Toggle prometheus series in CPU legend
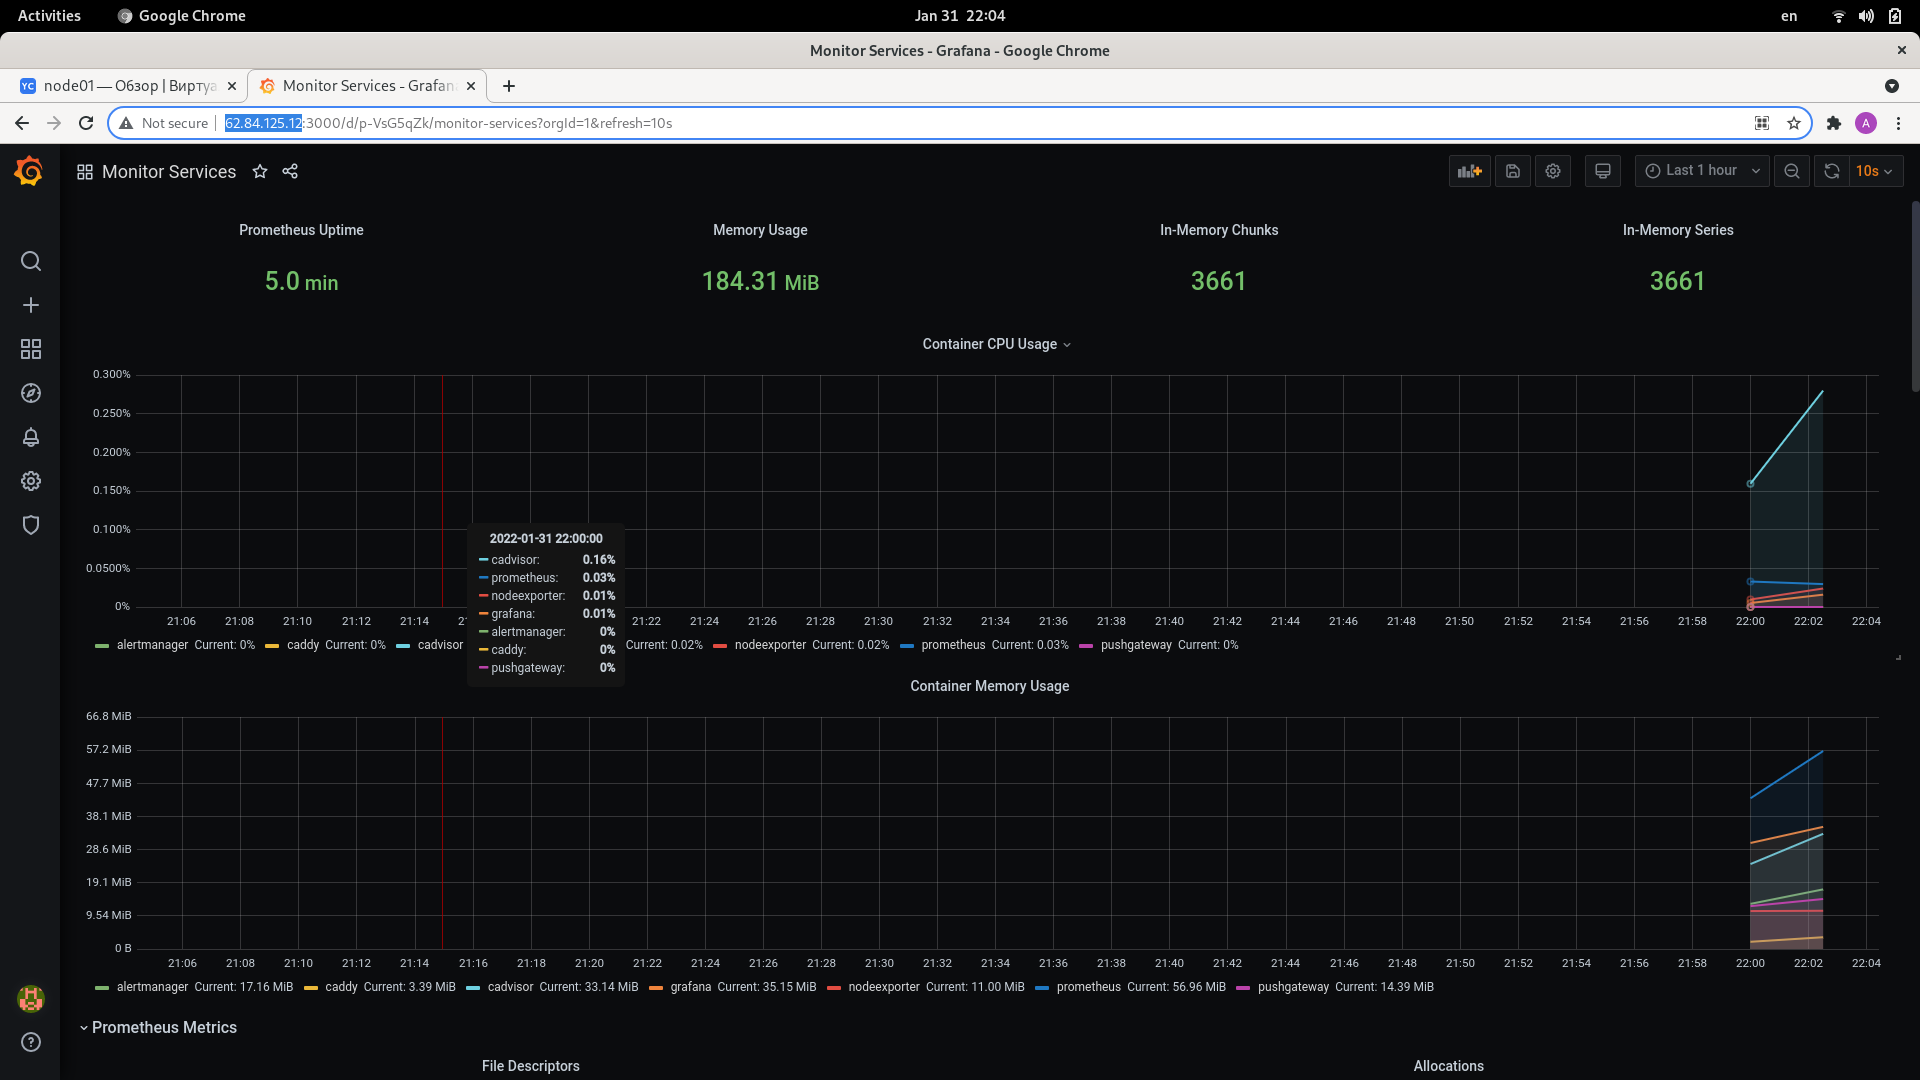Viewport: 1920px width, 1080px height. pyautogui.click(x=952, y=645)
